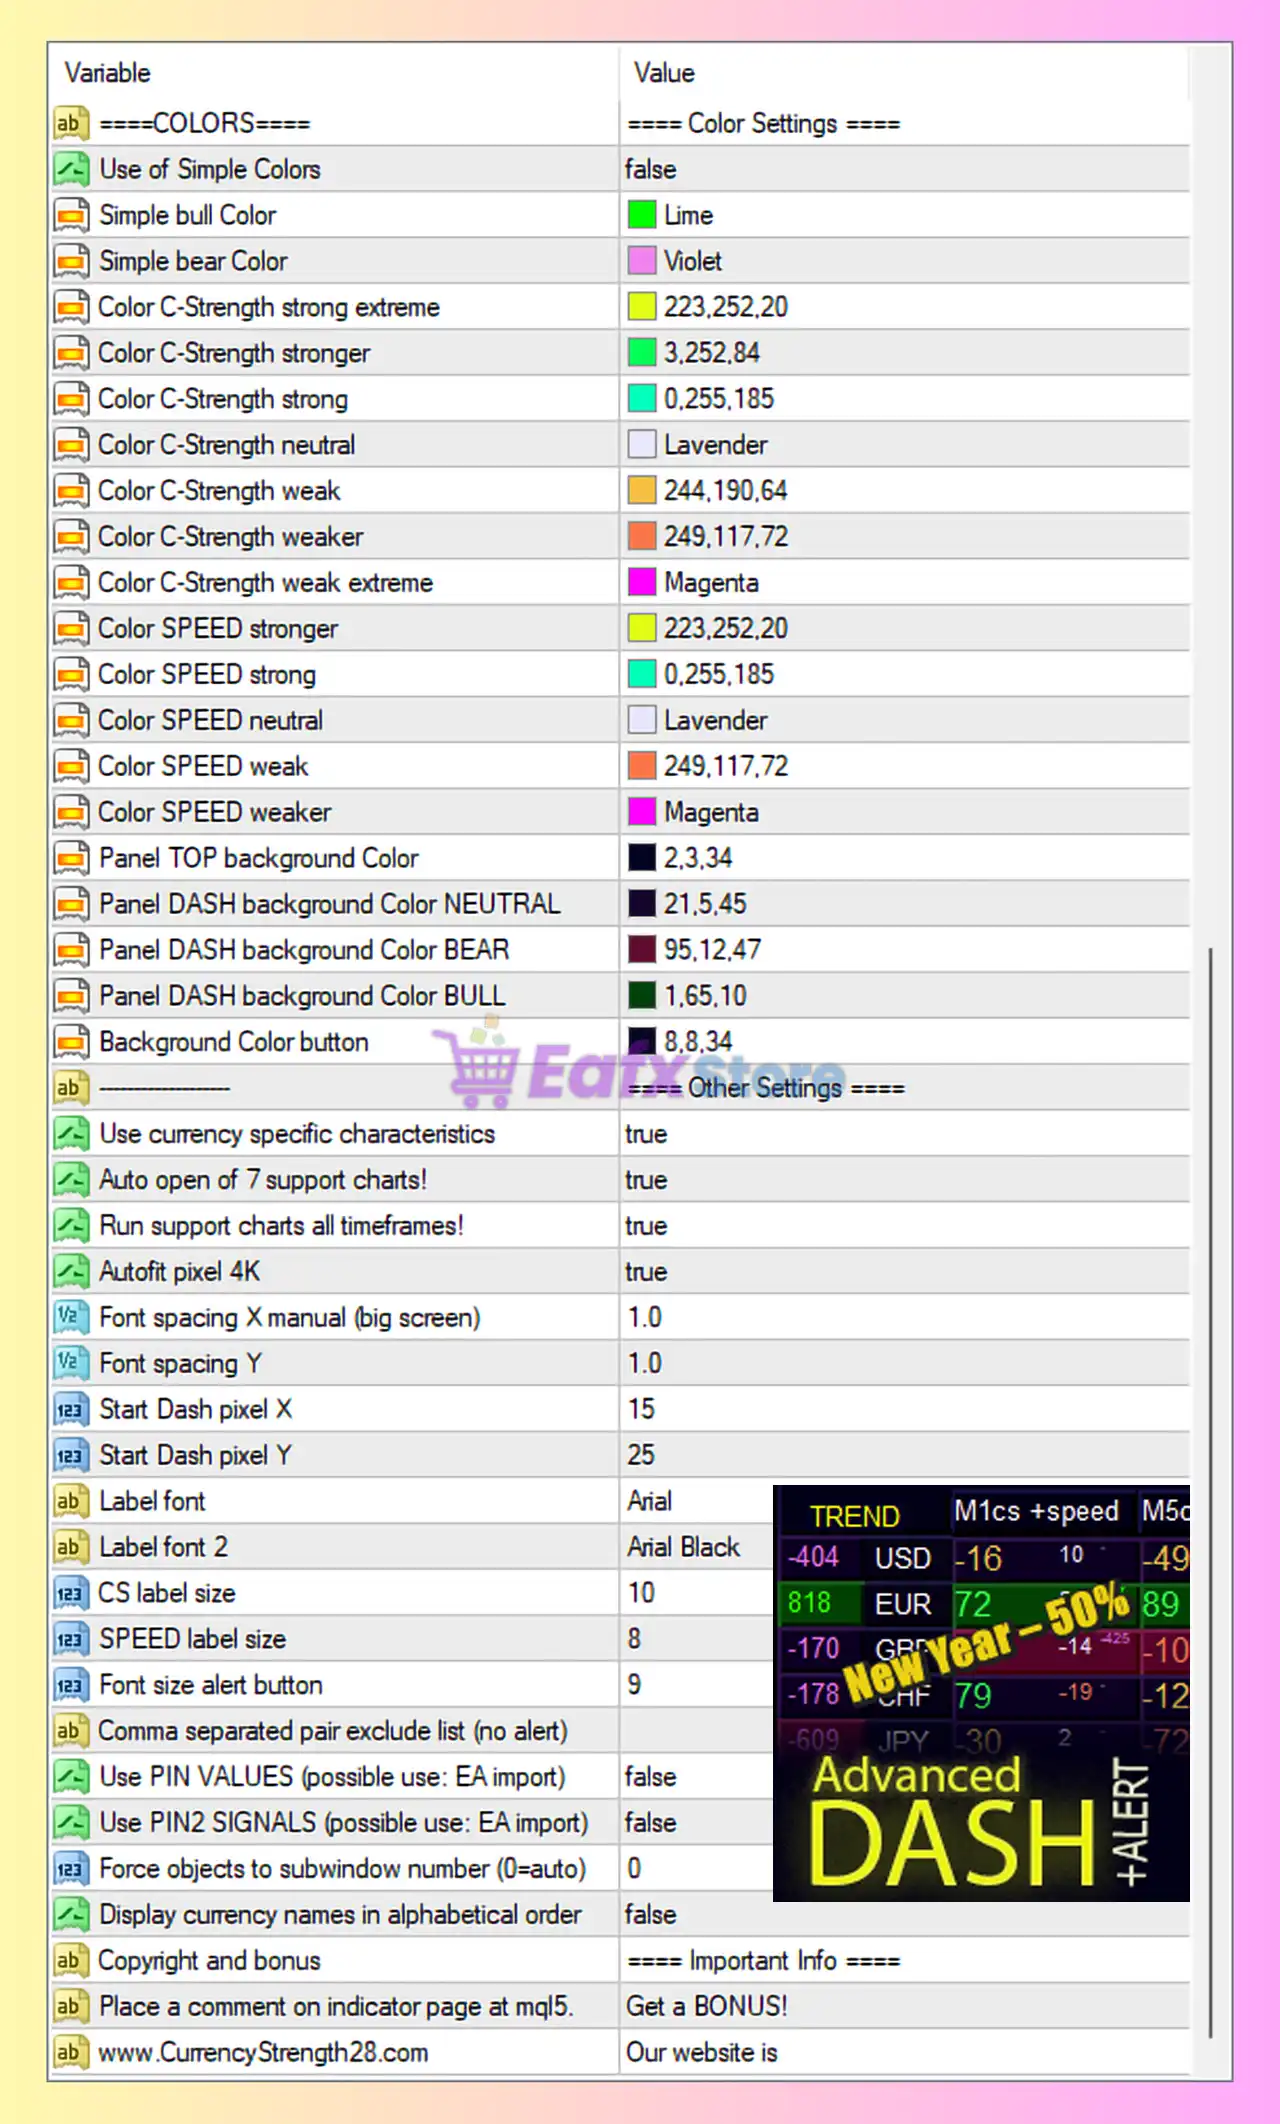Click the string icon beside ====COLORS====
Viewport: 1280px width, 2124px height.
click(x=69, y=123)
